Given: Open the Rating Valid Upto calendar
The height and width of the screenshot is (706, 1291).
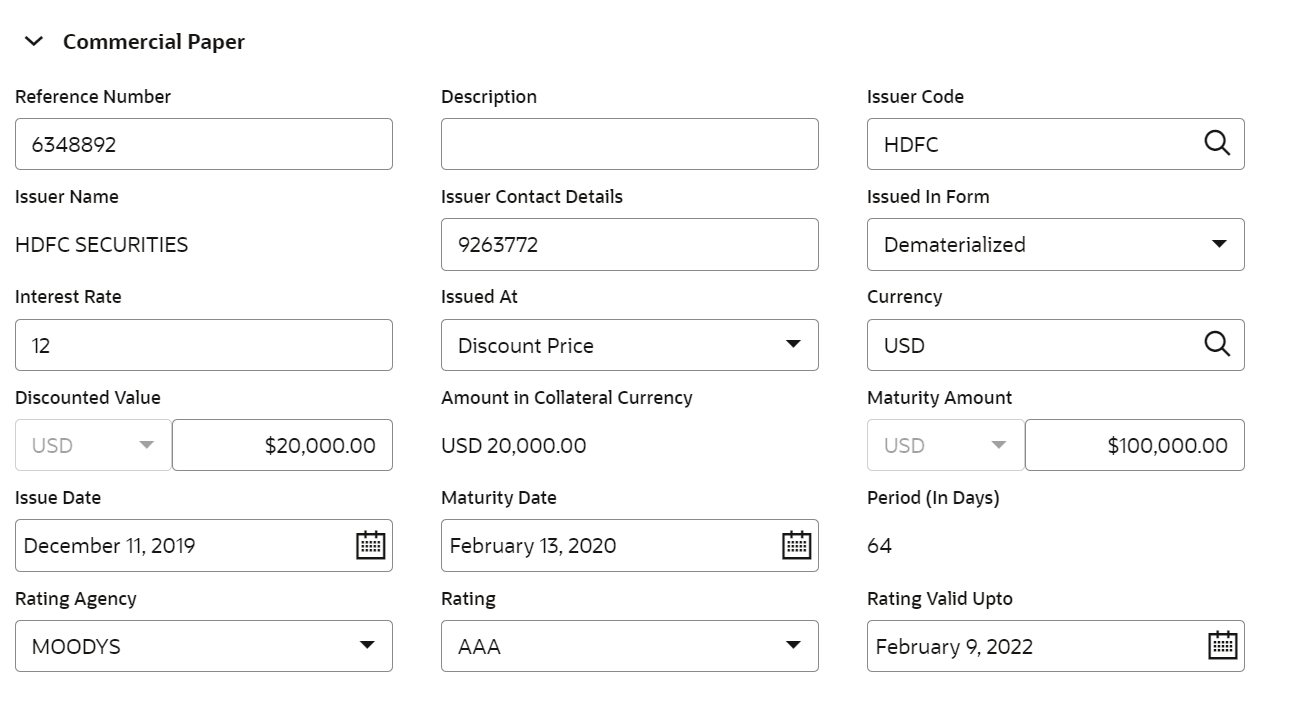Looking at the screenshot, I should (x=1222, y=646).
